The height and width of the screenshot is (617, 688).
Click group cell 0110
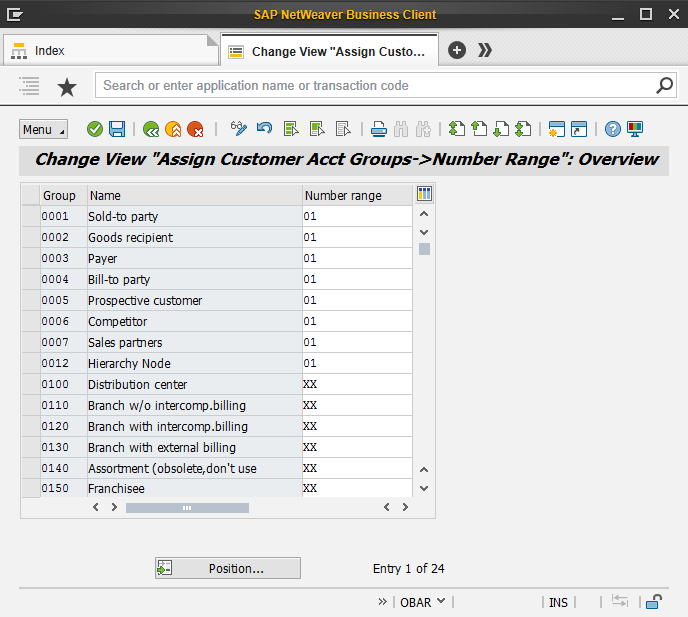pos(64,405)
